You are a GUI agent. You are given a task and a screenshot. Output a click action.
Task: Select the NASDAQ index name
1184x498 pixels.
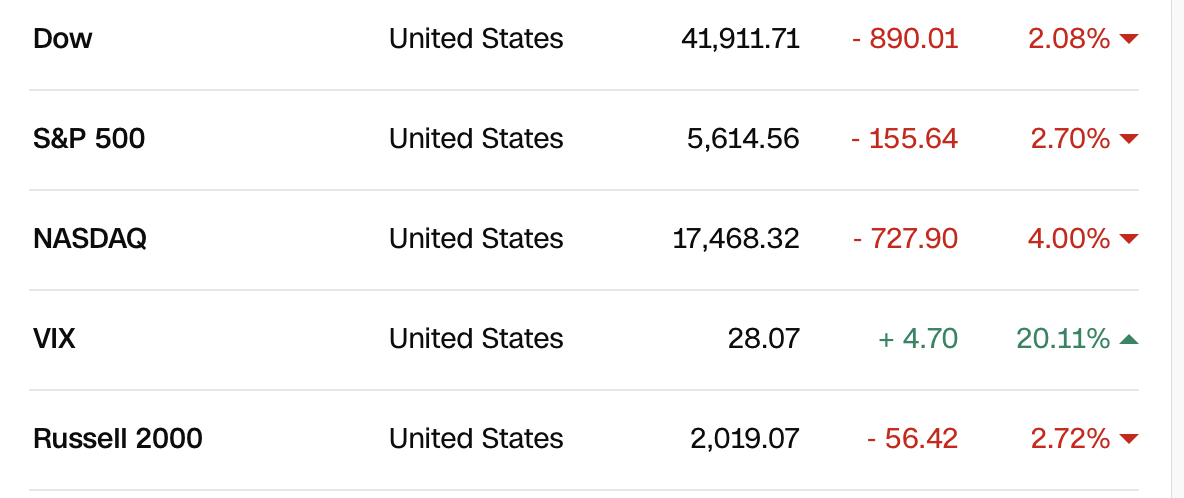pyautogui.click(x=90, y=239)
